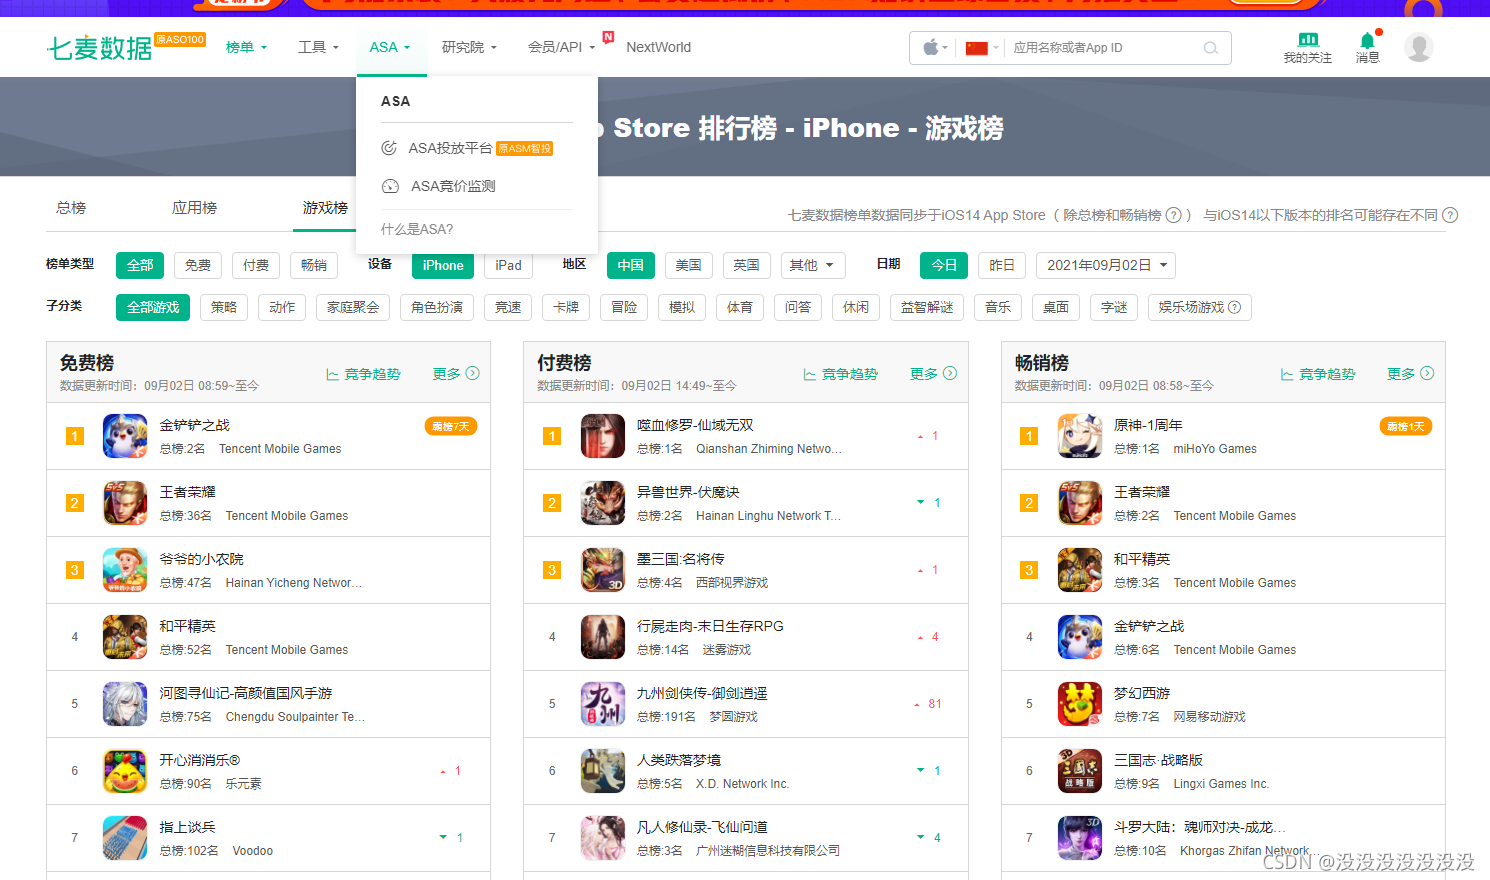Select 角色扮演 game subcategory
Image resolution: width=1490 pixels, height=880 pixels.
[x=437, y=307]
